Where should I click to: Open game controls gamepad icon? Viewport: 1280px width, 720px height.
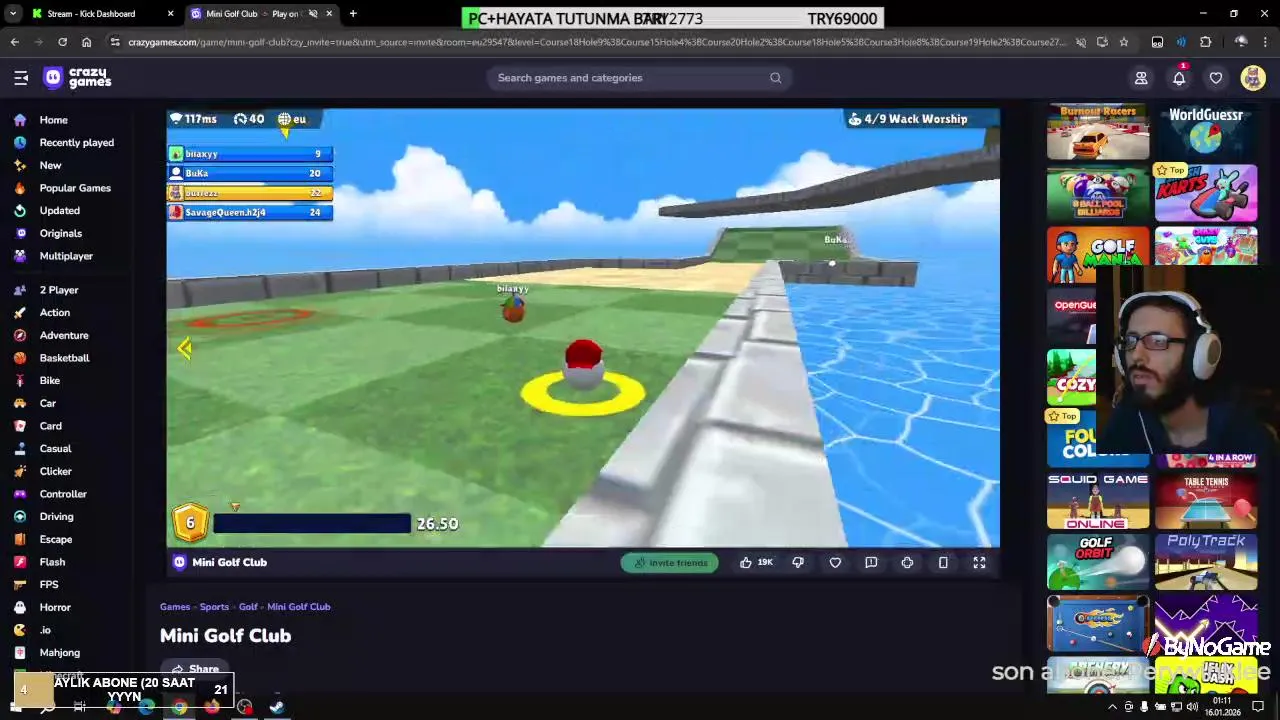coord(907,562)
